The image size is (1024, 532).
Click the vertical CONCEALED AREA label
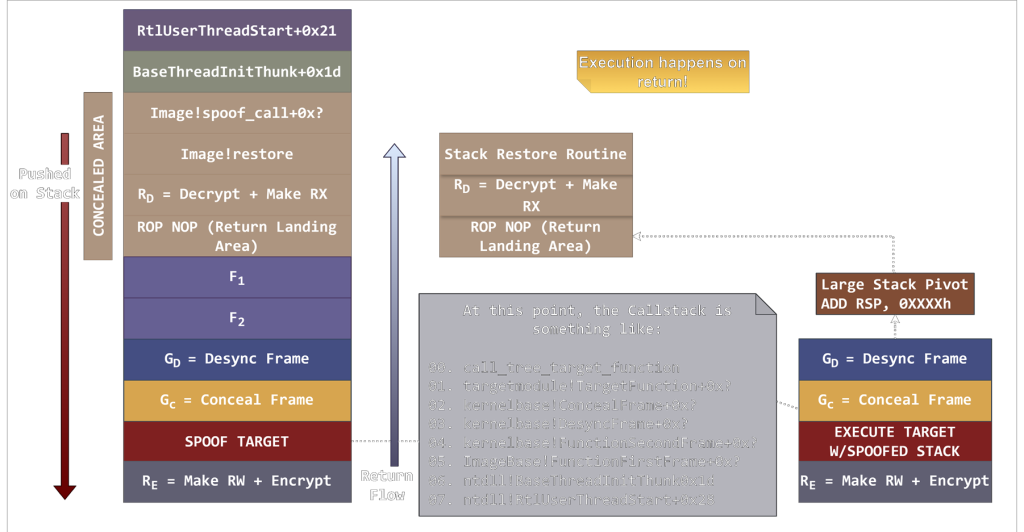98,176
